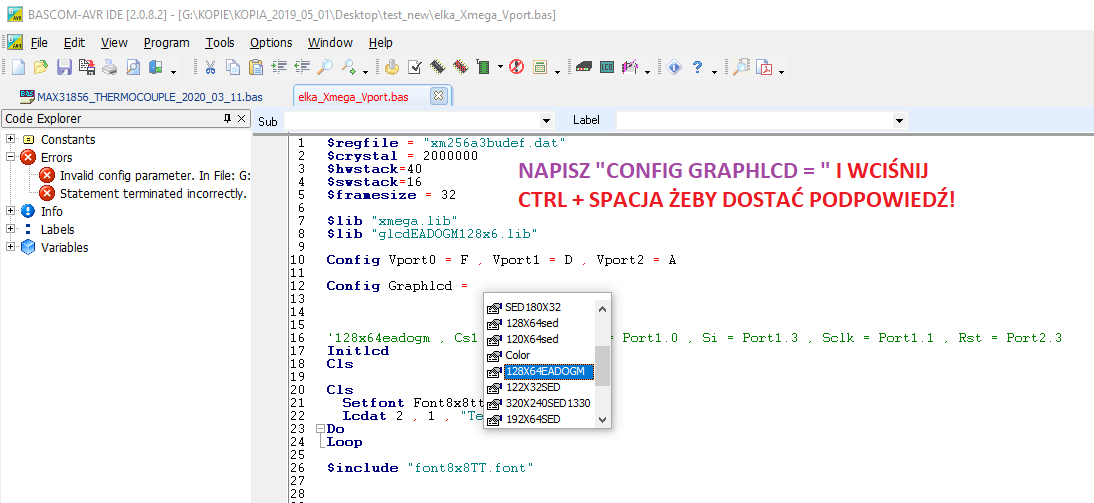Expand the Info tree node
This screenshot has width=1094, height=503.
[x=10, y=211]
